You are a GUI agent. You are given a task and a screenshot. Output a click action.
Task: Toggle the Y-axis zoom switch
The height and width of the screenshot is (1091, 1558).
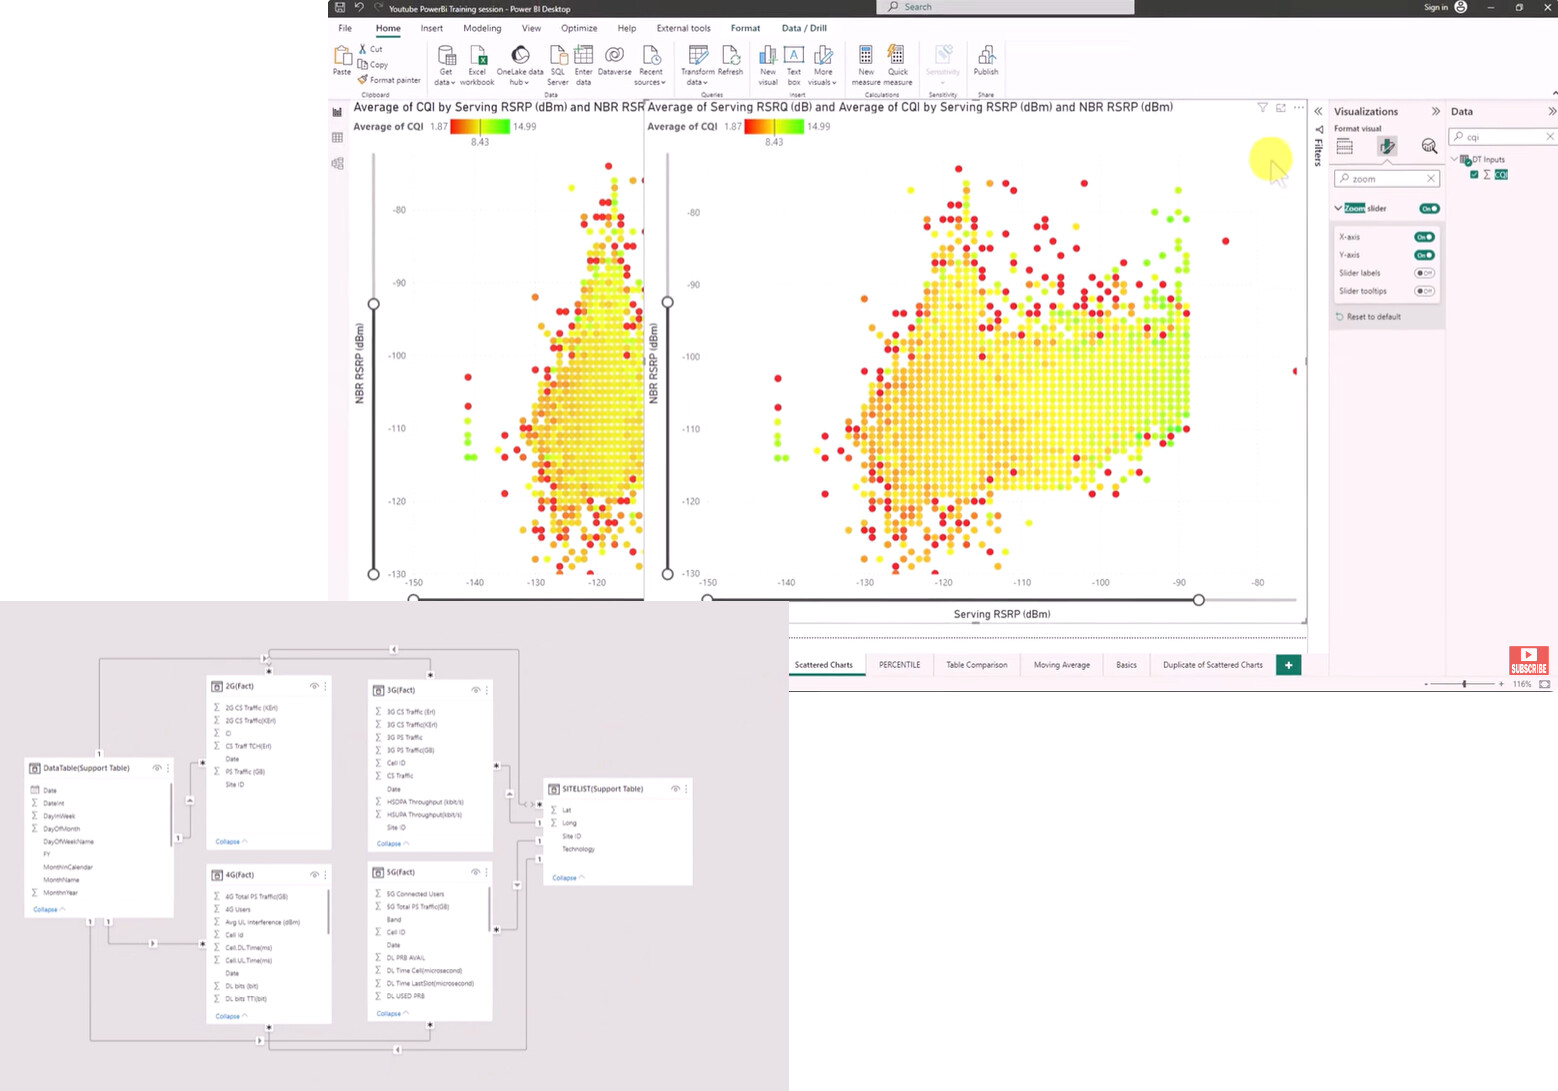1424,255
